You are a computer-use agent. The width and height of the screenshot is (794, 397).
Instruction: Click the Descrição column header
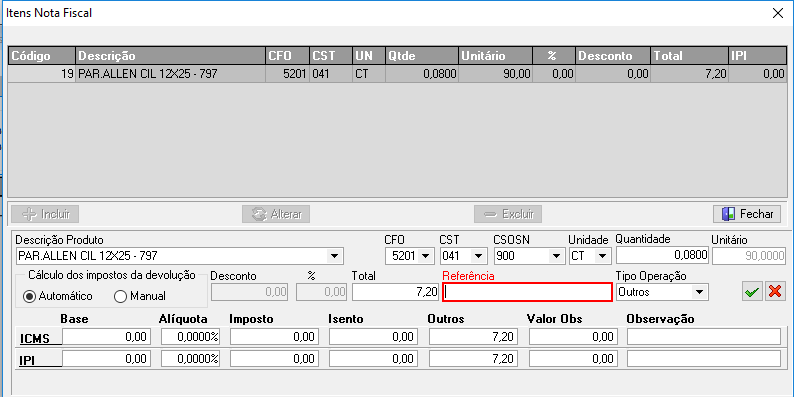[171, 56]
